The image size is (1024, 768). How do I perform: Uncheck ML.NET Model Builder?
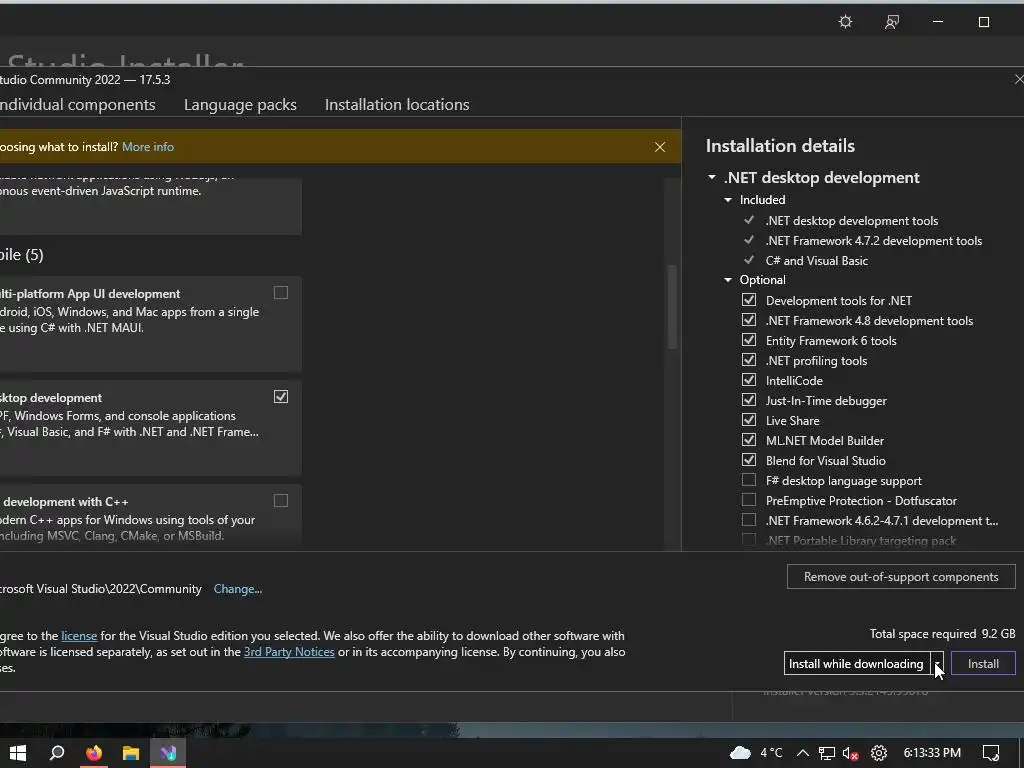tap(749, 440)
